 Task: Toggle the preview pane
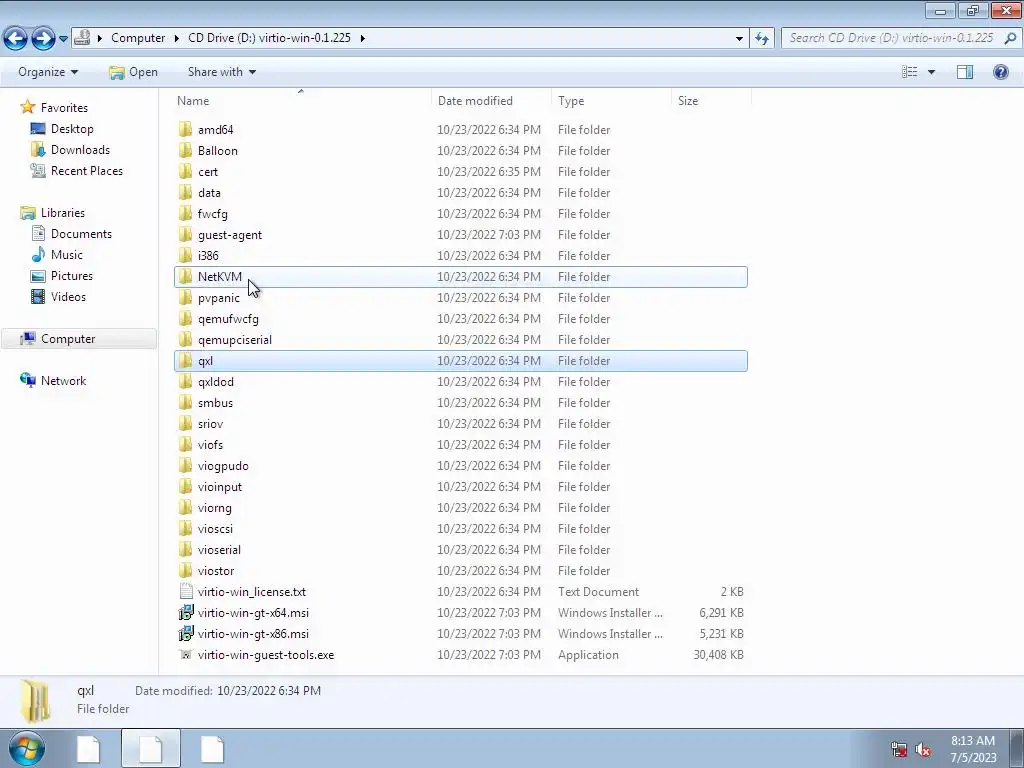point(965,72)
